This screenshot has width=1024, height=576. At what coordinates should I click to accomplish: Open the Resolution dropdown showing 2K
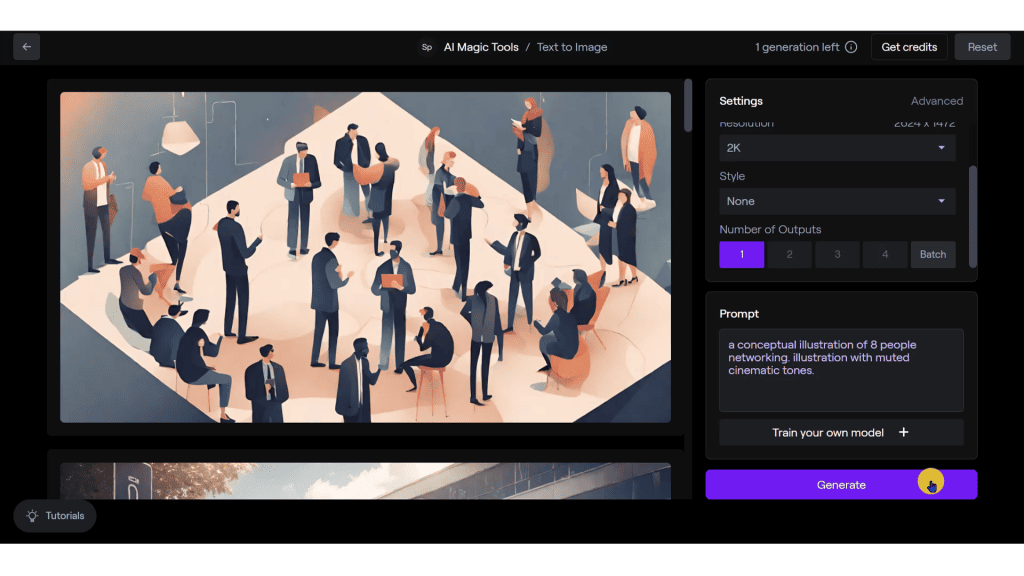click(837, 147)
